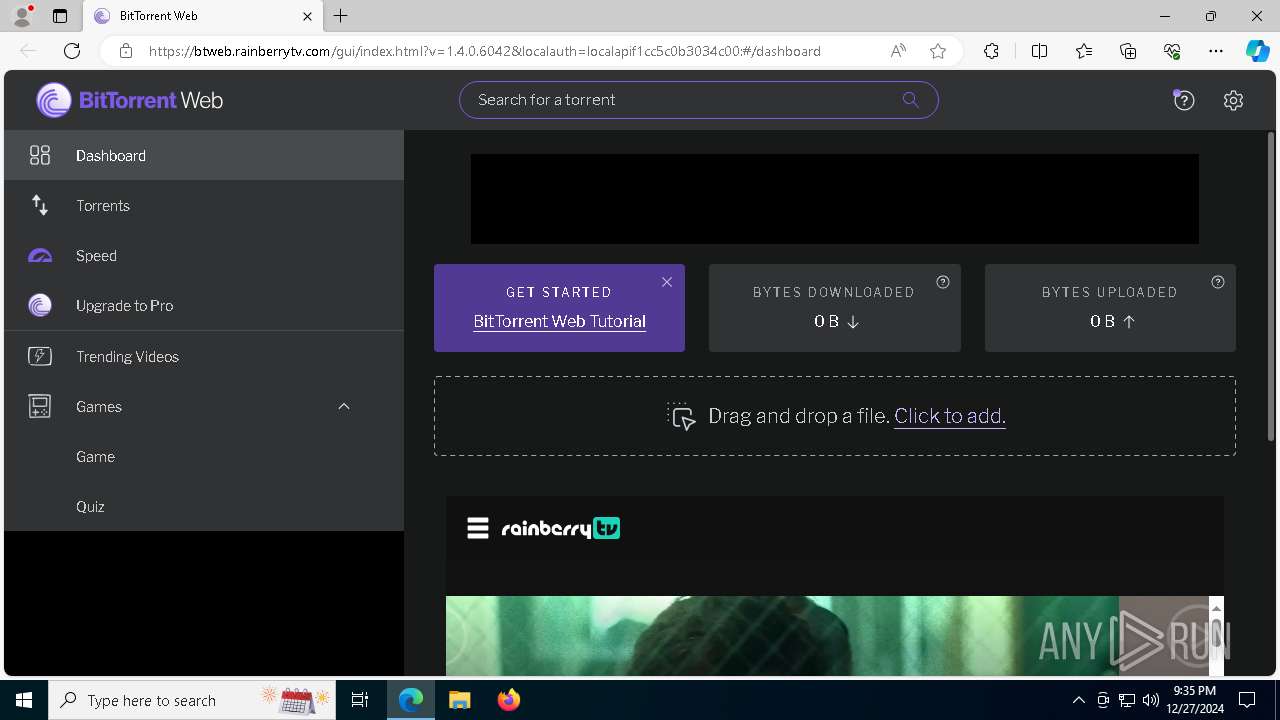This screenshot has width=1280, height=720.
Task: Open Trending Videos menu item
Action: click(204, 356)
